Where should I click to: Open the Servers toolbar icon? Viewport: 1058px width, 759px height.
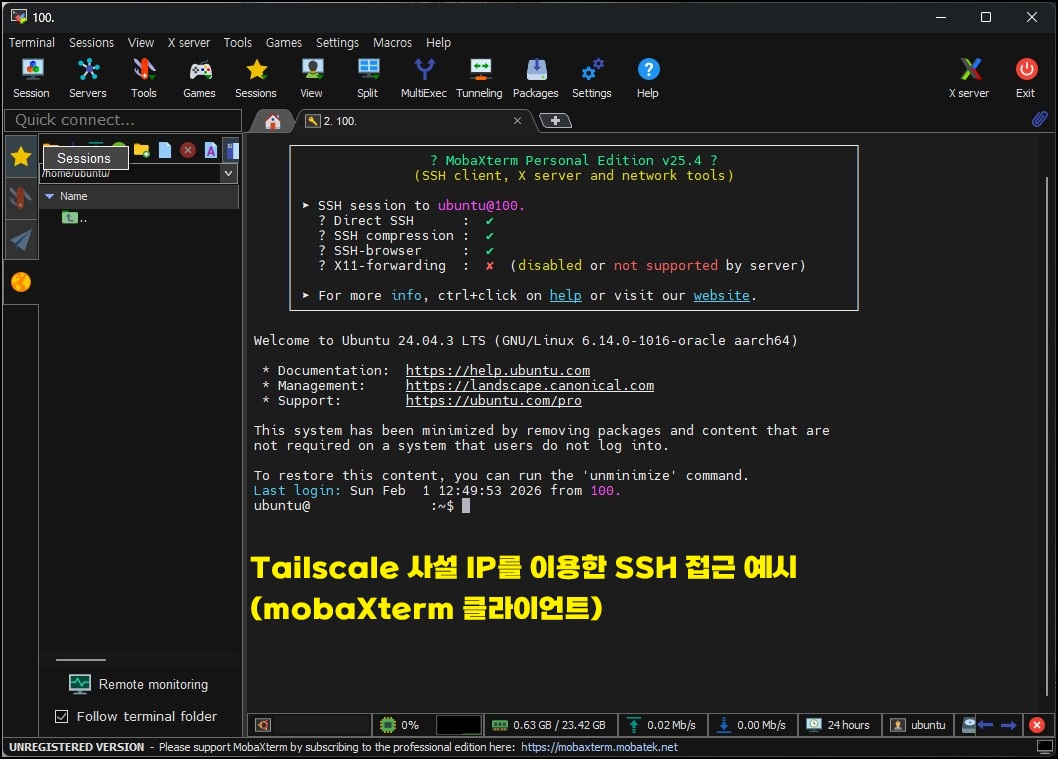click(88, 78)
